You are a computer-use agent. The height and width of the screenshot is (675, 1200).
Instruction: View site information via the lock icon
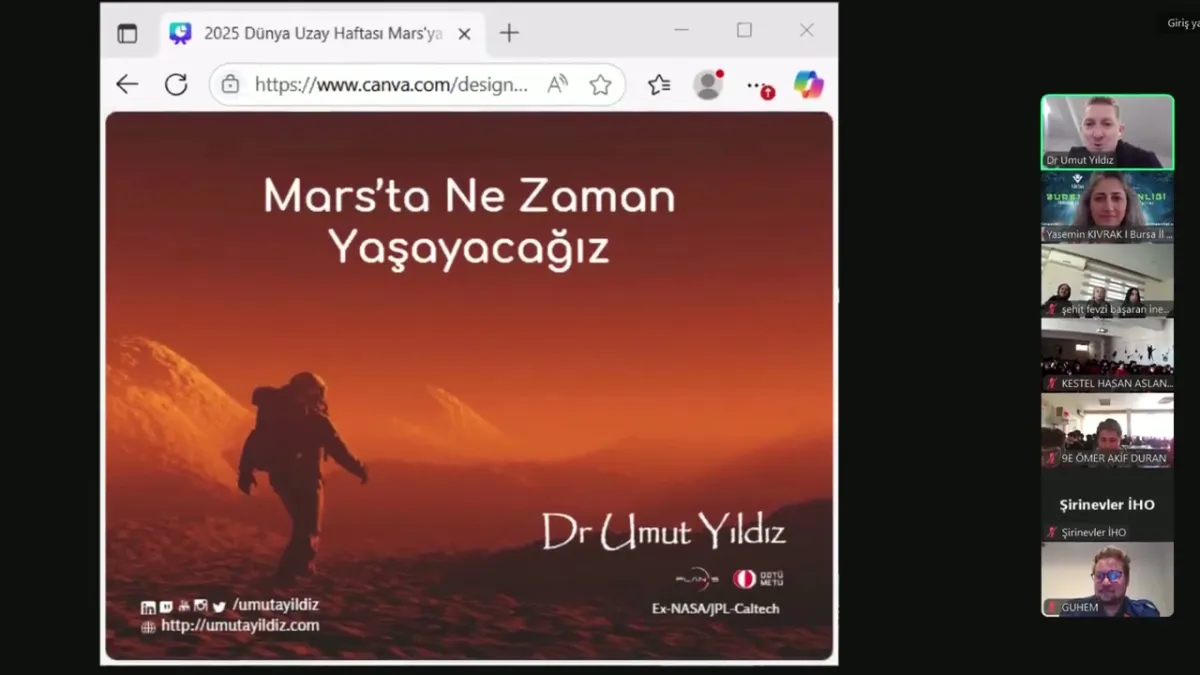[231, 85]
